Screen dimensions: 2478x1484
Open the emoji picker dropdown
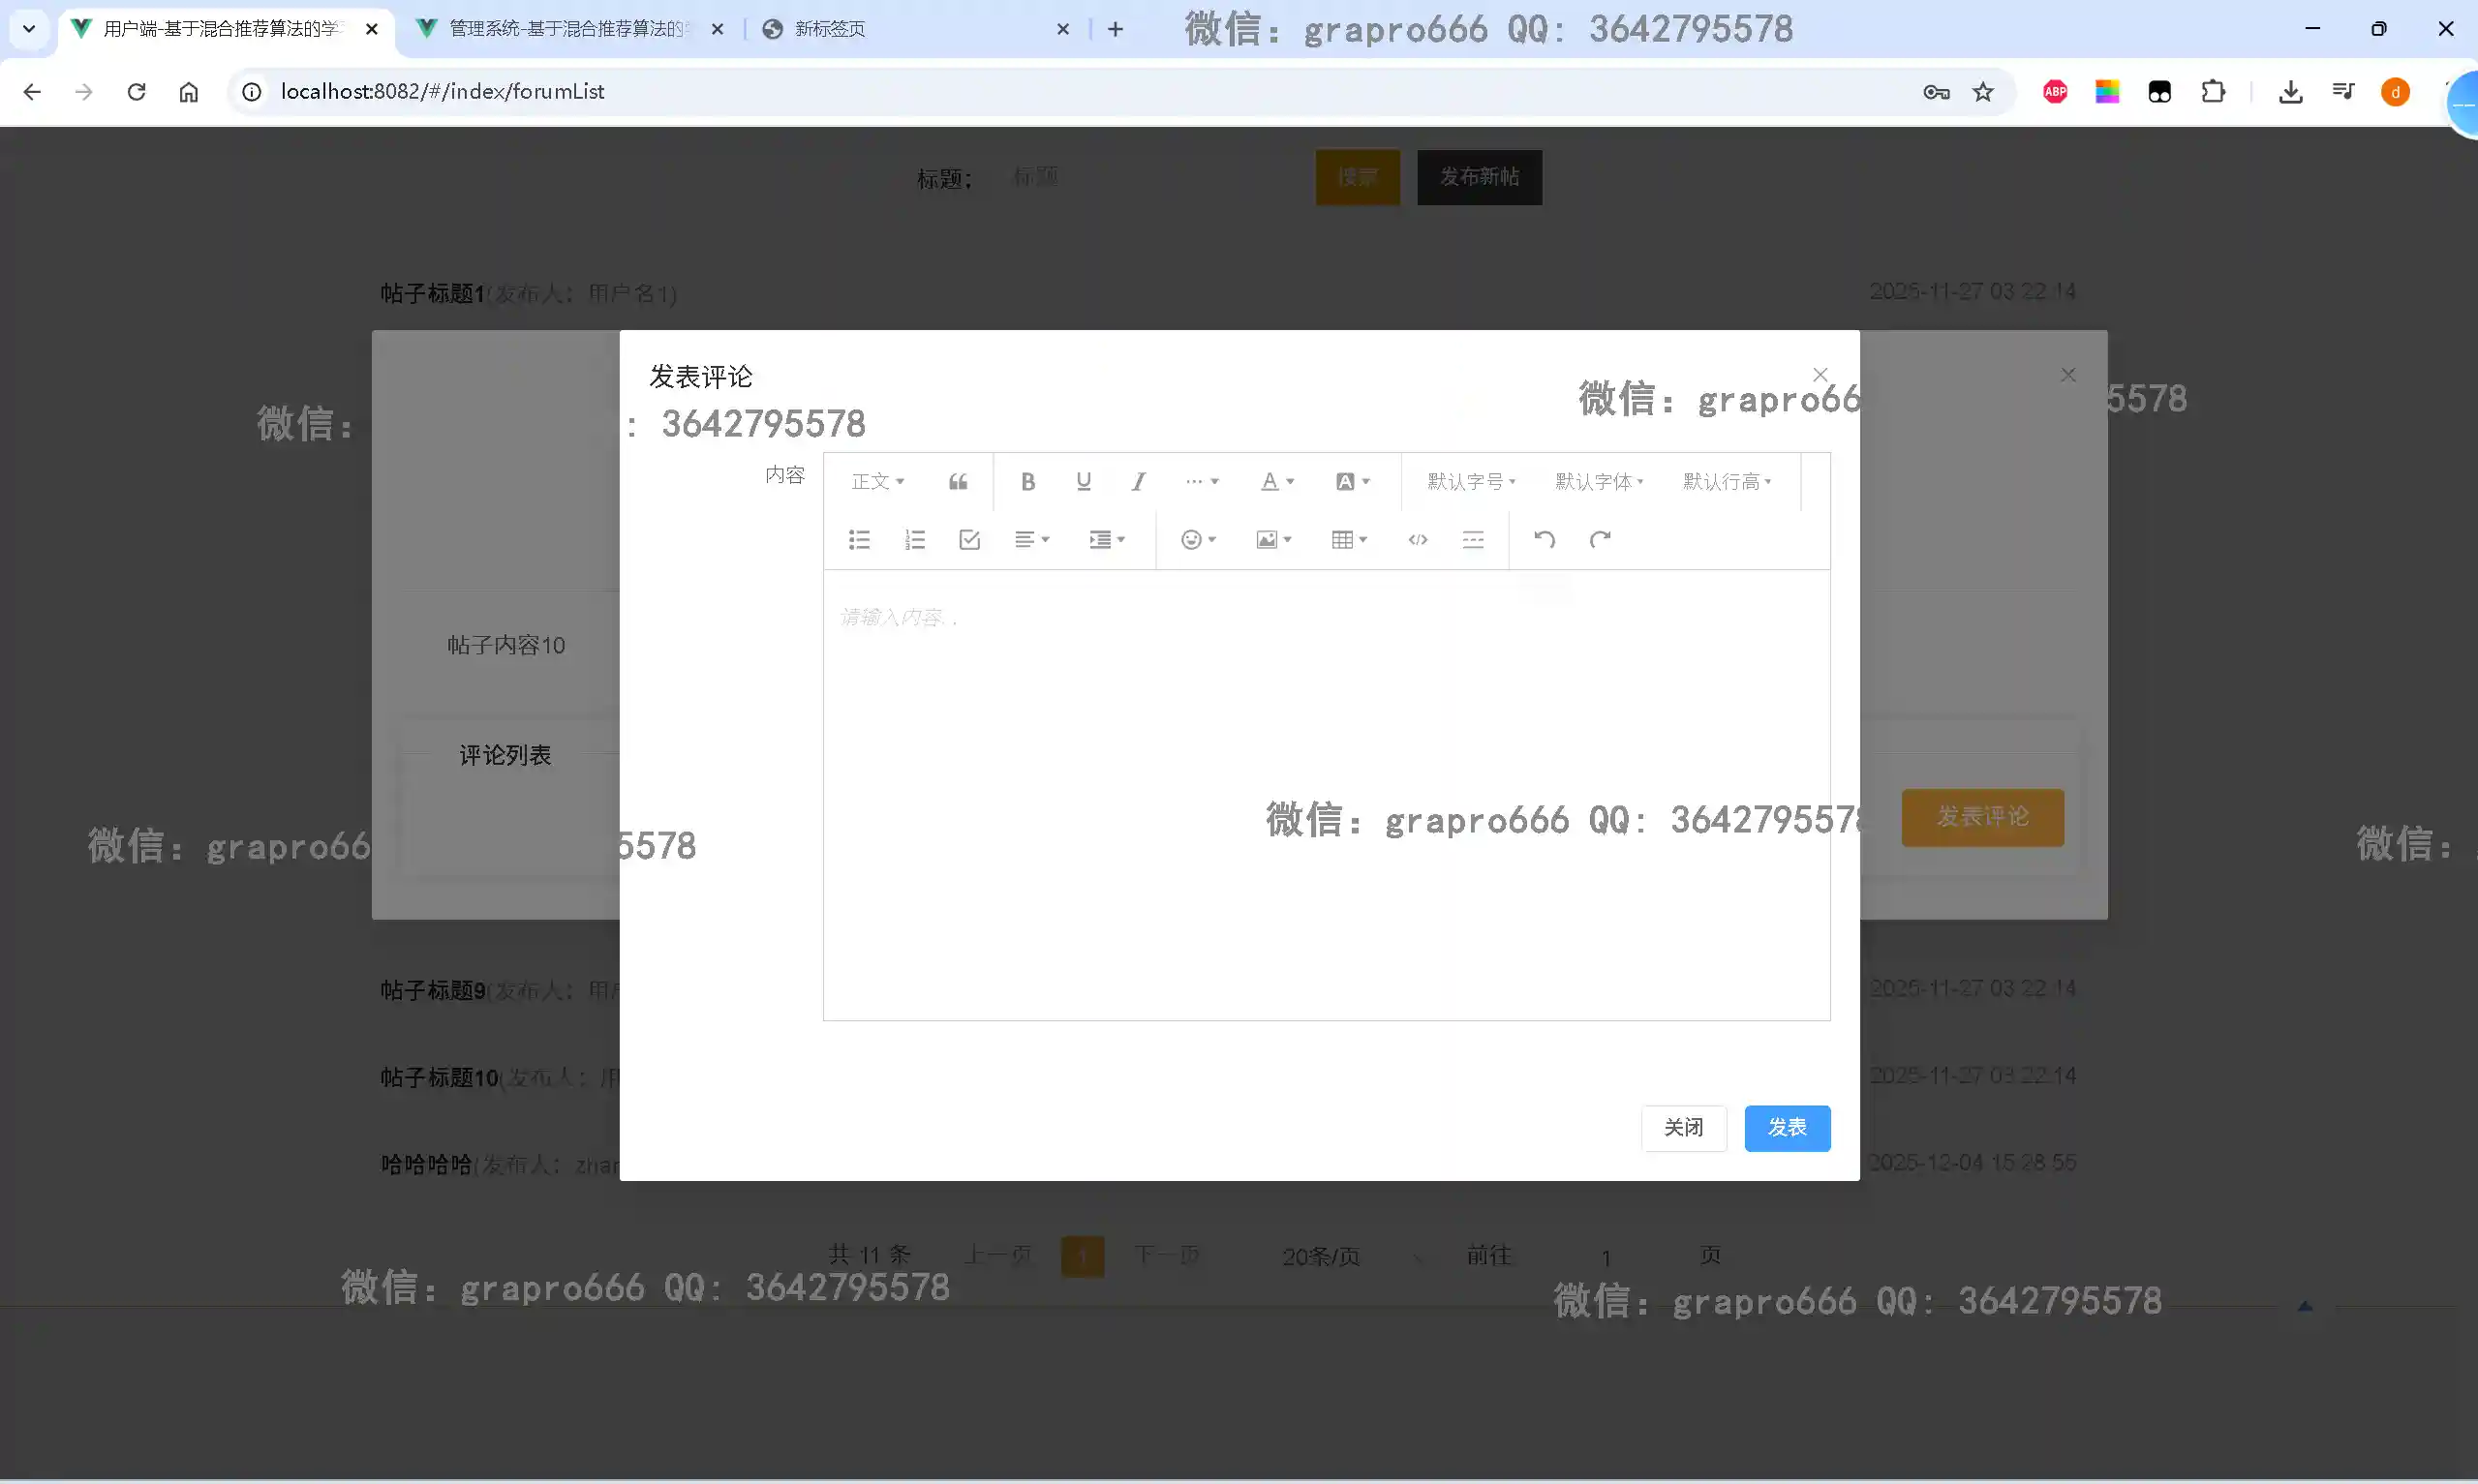coord(1197,540)
